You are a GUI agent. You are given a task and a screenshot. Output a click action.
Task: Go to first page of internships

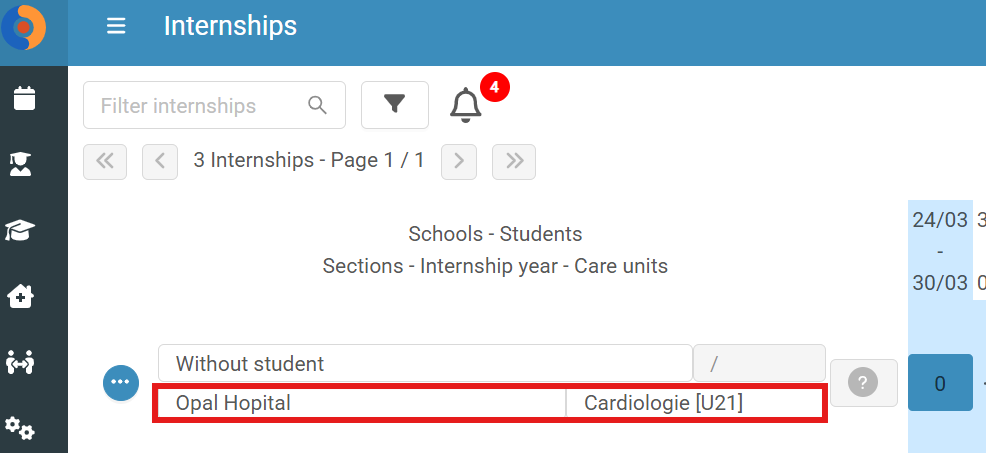(x=105, y=162)
